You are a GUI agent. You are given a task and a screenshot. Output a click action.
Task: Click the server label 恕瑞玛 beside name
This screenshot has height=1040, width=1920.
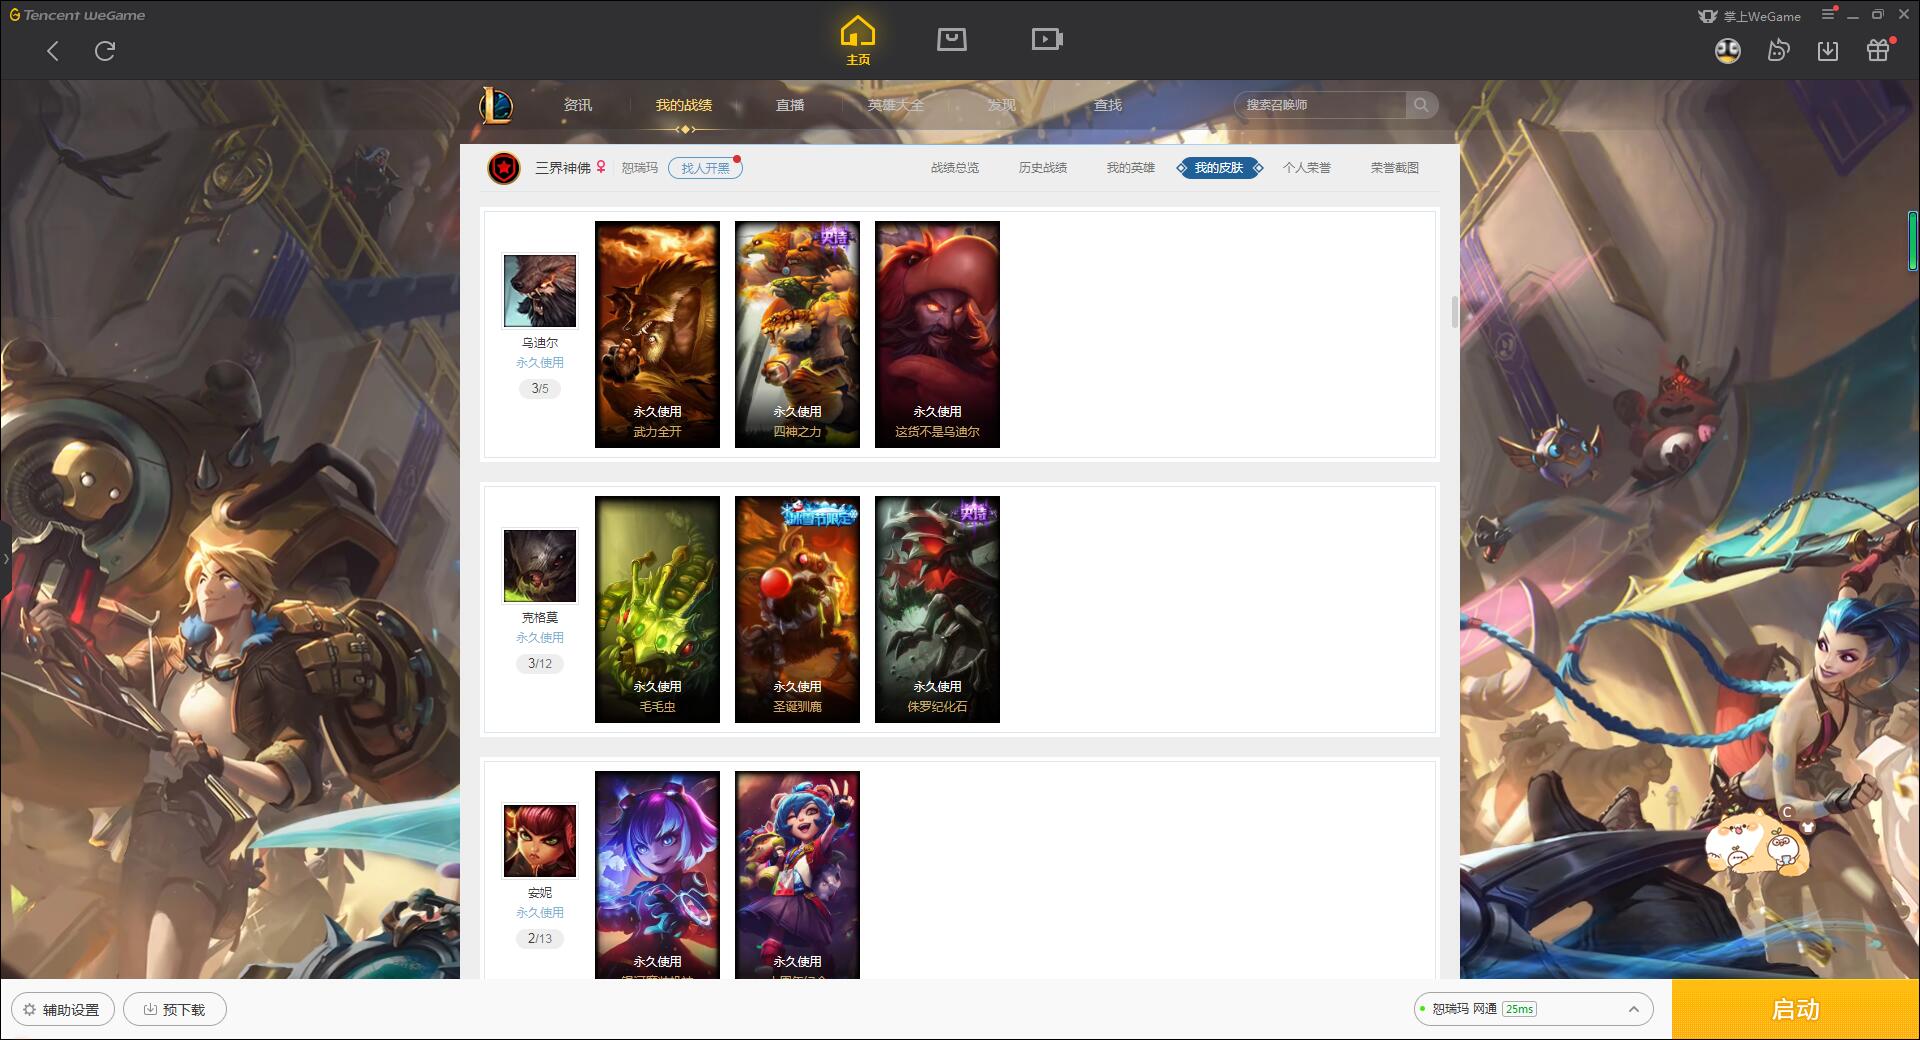(x=639, y=168)
